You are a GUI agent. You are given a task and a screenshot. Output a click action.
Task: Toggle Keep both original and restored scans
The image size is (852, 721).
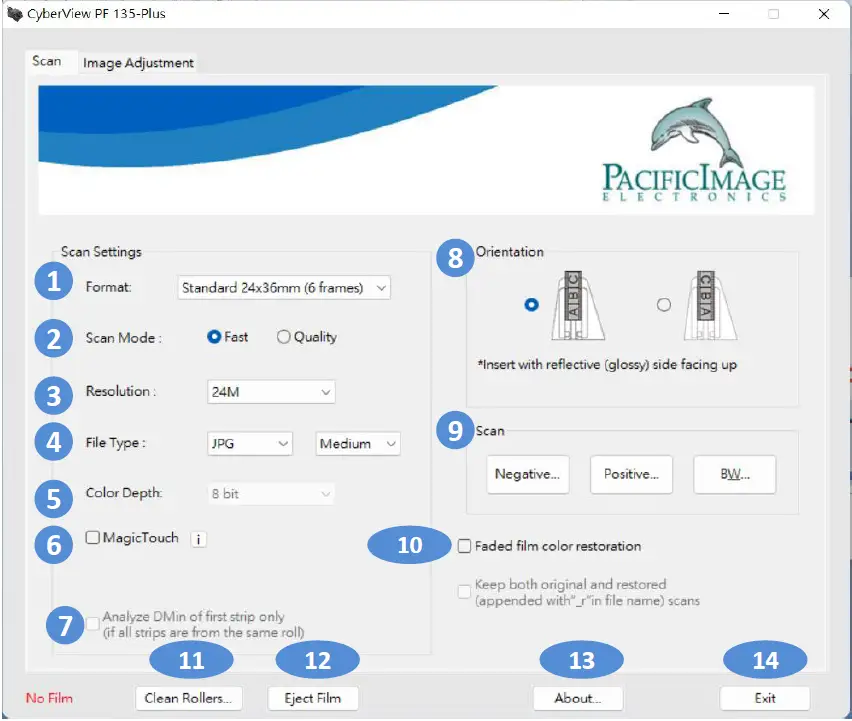pyautogui.click(x=464, y=592)
